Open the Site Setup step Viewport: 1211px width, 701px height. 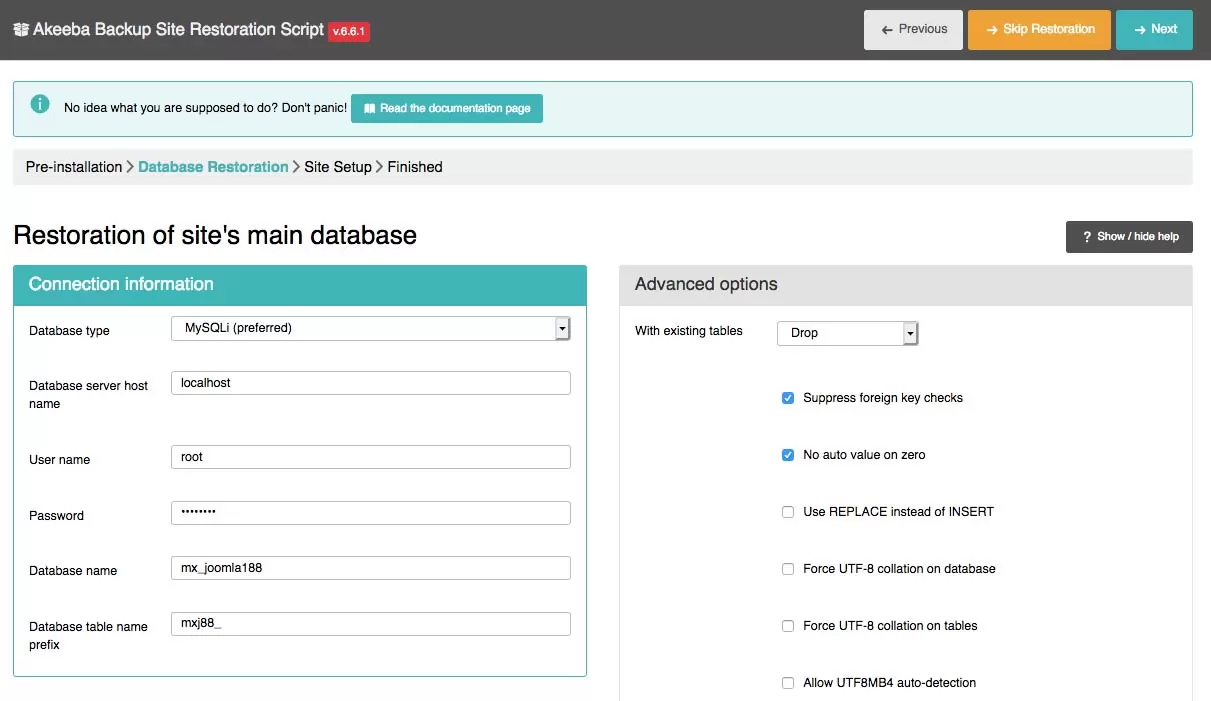point(337,167)
